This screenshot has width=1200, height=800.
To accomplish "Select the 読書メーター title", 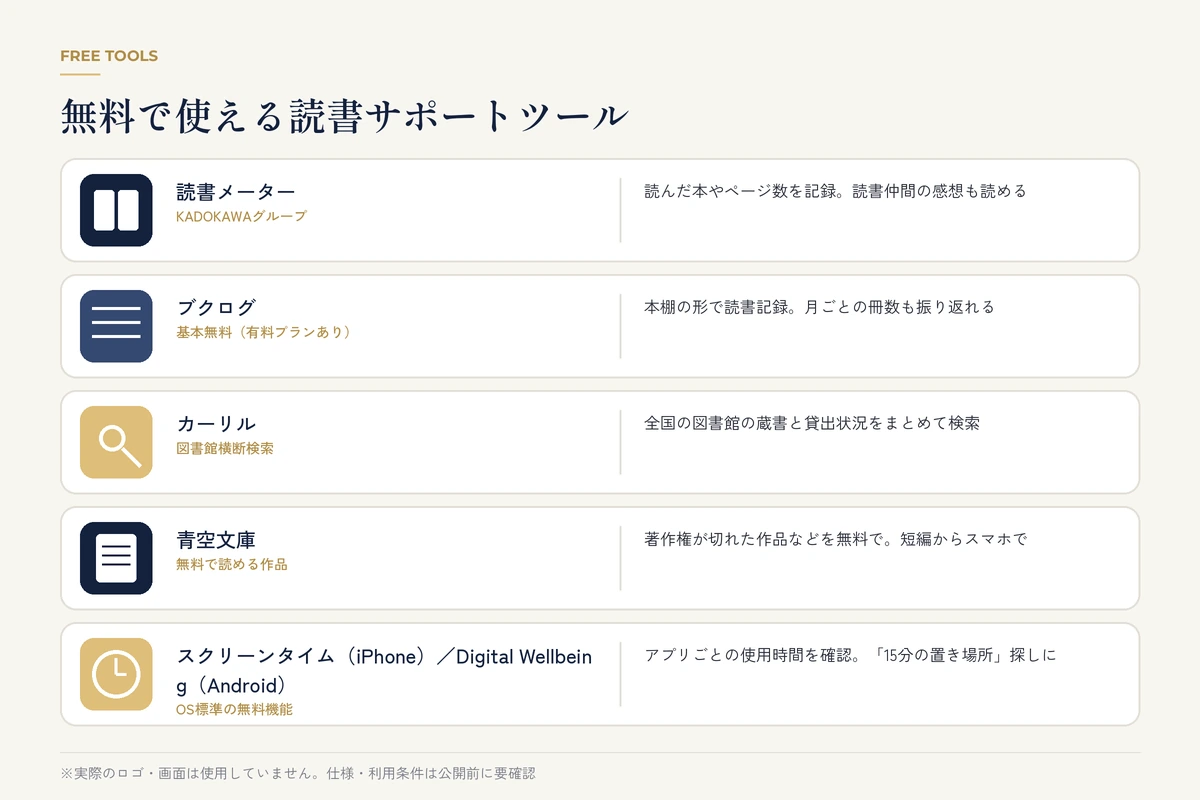I will click(236, 192).
